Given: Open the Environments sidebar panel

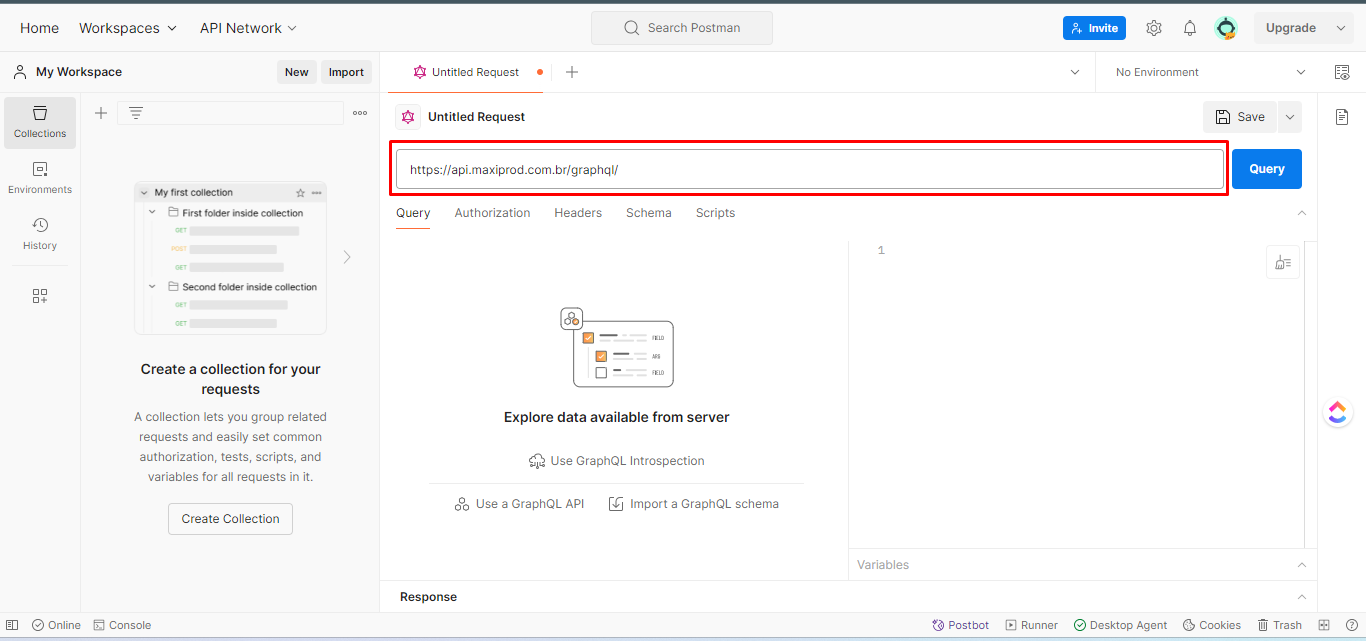Looking at the screenshot, I should pyautogui.click(x=40, y=178).
